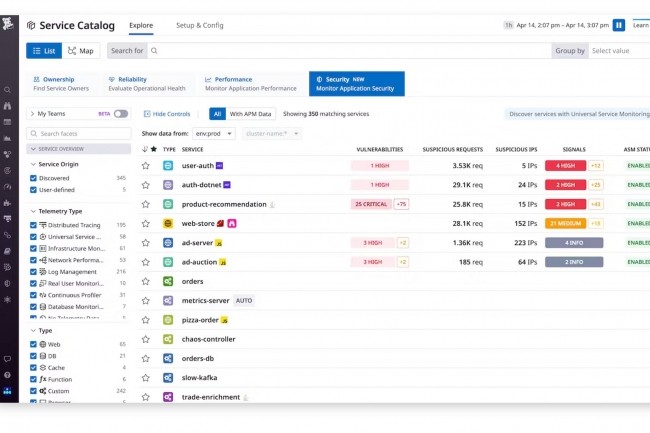Click the magnifier icon in the search bar
Image resolution: width=650 pixels, height=433 pixels.
[x=154, y=51]
